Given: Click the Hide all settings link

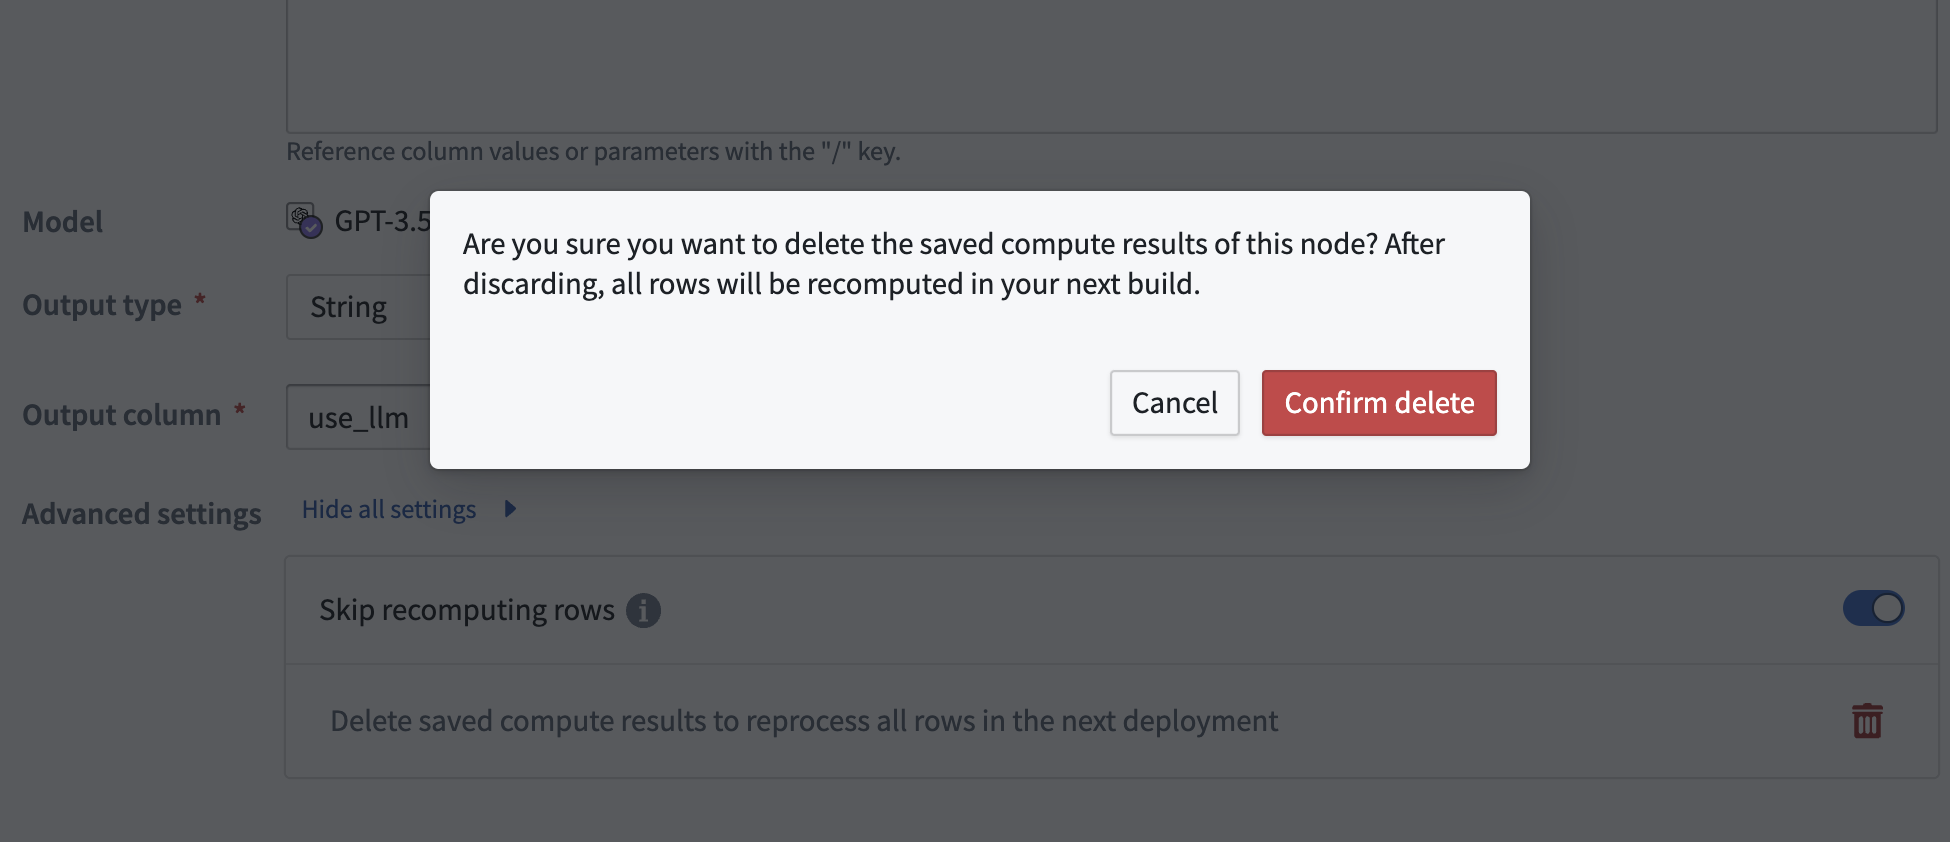Looking at the screenshot, I should point(389,509).
